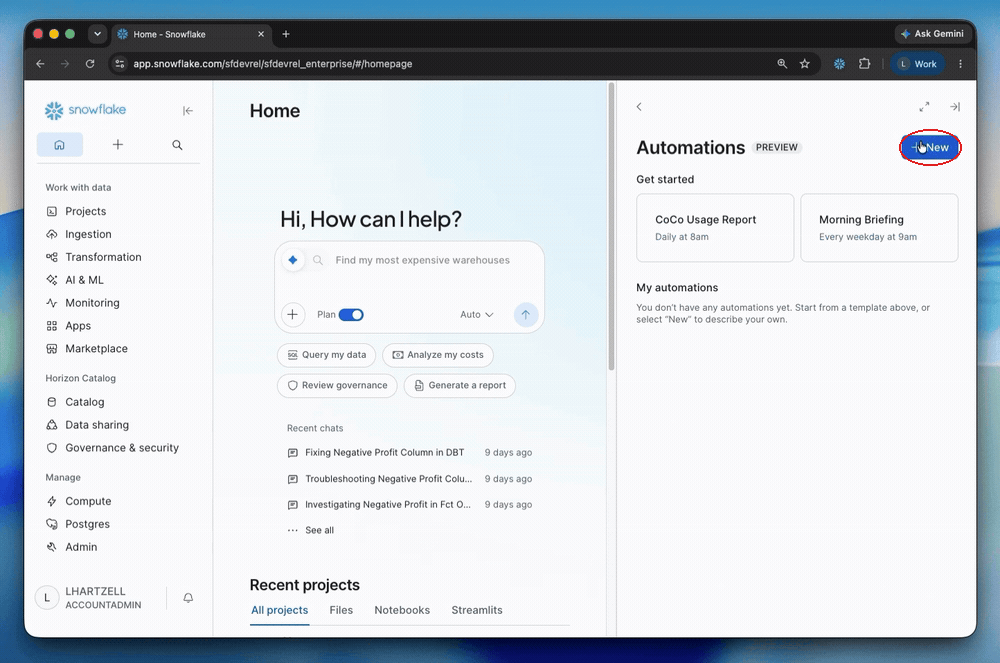Expand the Automations panel to full screen
Viewport: 1000px width, 663px height.
pos(924,107)
